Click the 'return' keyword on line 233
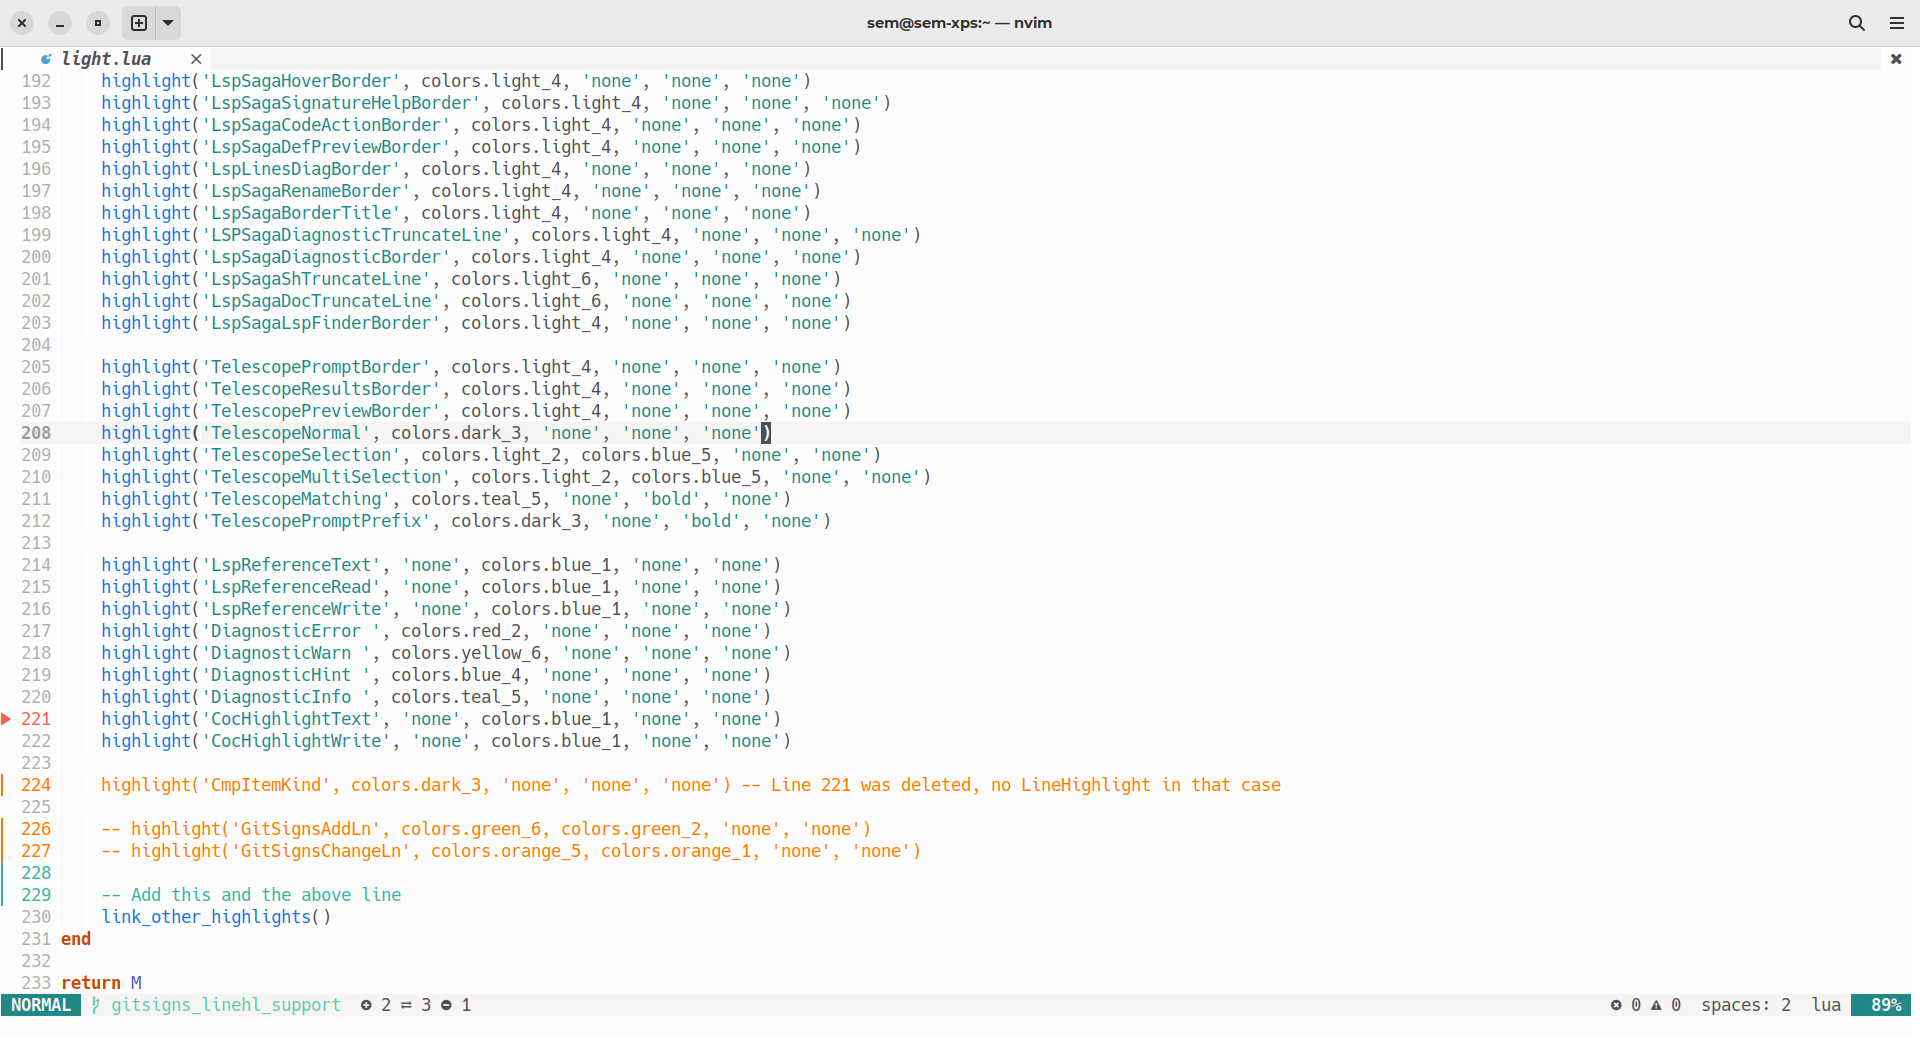Screen dimensions: 1920x1048 [91, 983]
